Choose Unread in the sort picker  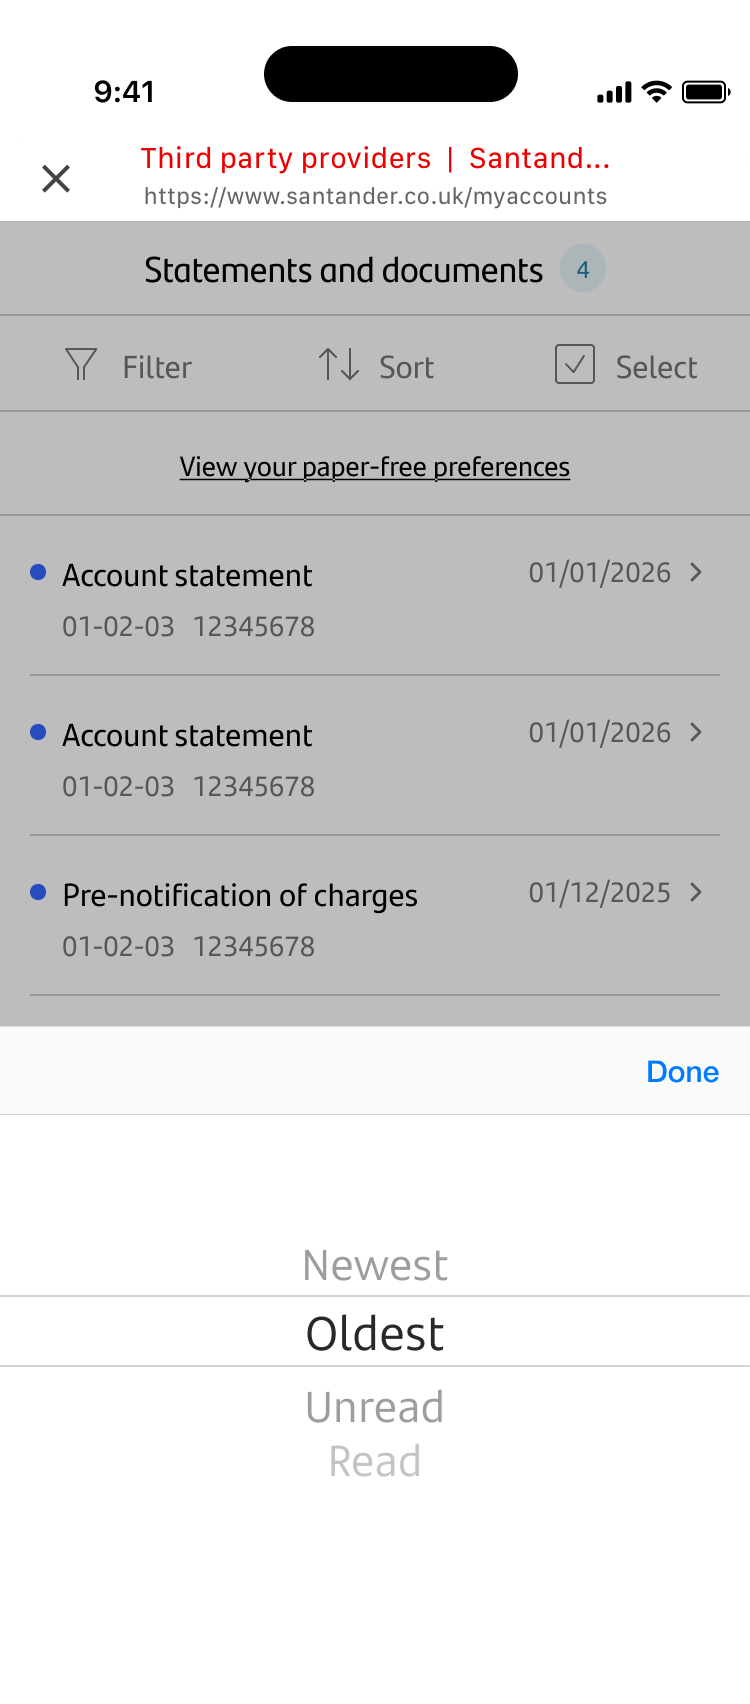(x=375, y=1408)
